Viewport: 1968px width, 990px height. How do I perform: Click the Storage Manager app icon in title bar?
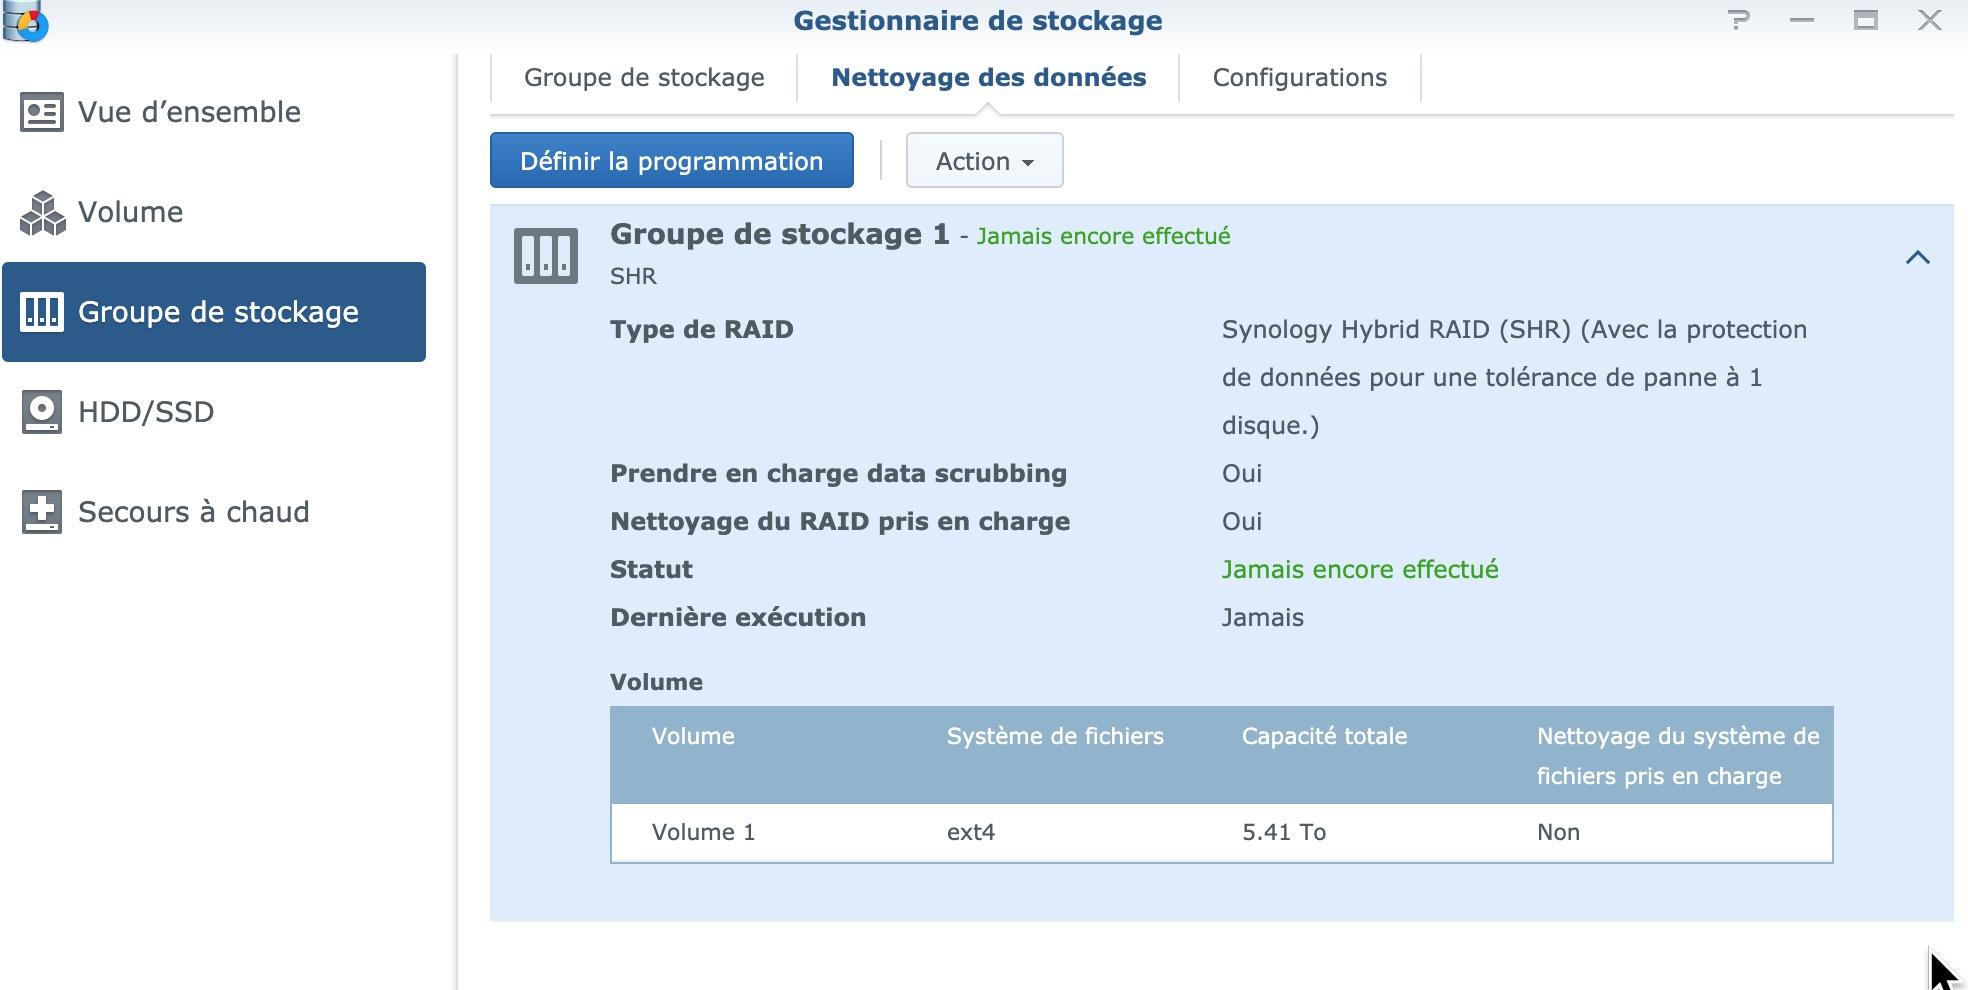coord(26,21)
